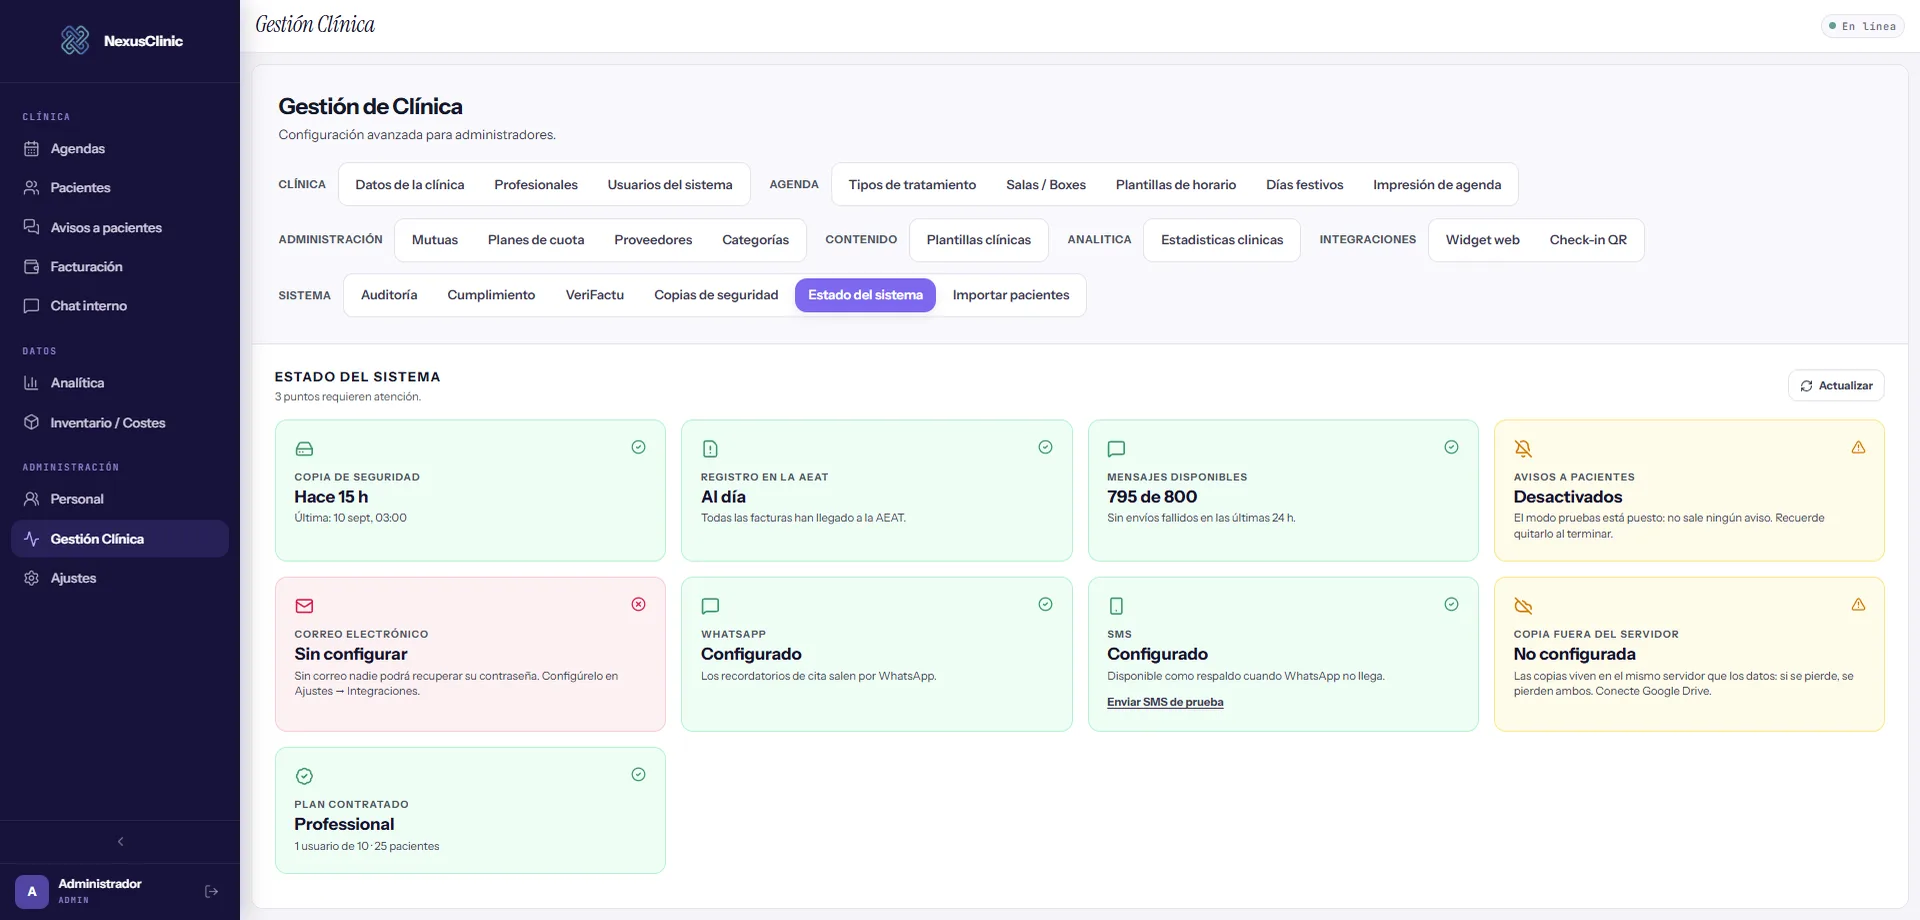Click the Personal users icon in sidebar

tap(31, 498)
